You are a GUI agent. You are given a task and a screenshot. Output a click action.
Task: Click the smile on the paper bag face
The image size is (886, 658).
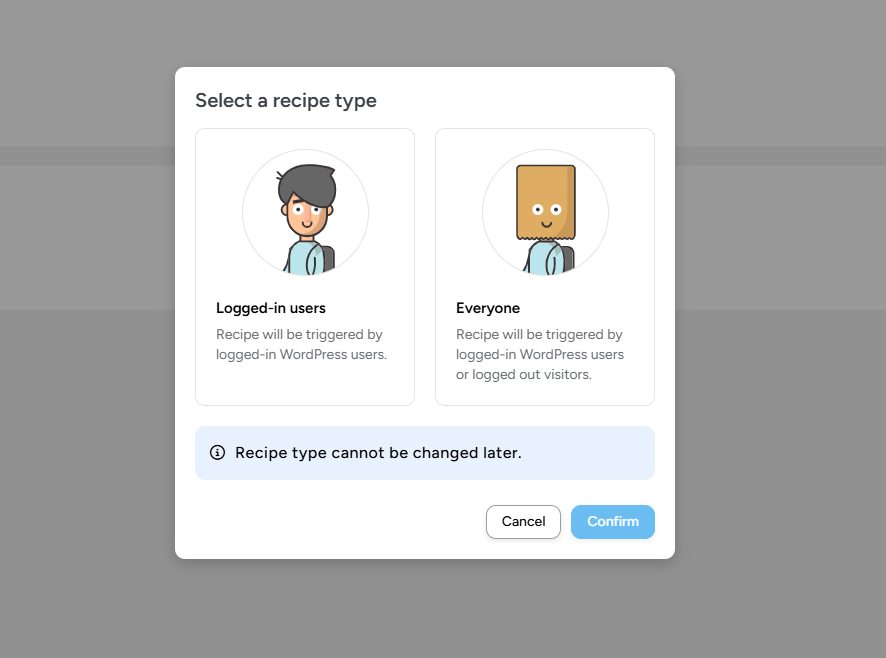coord(546,224)
